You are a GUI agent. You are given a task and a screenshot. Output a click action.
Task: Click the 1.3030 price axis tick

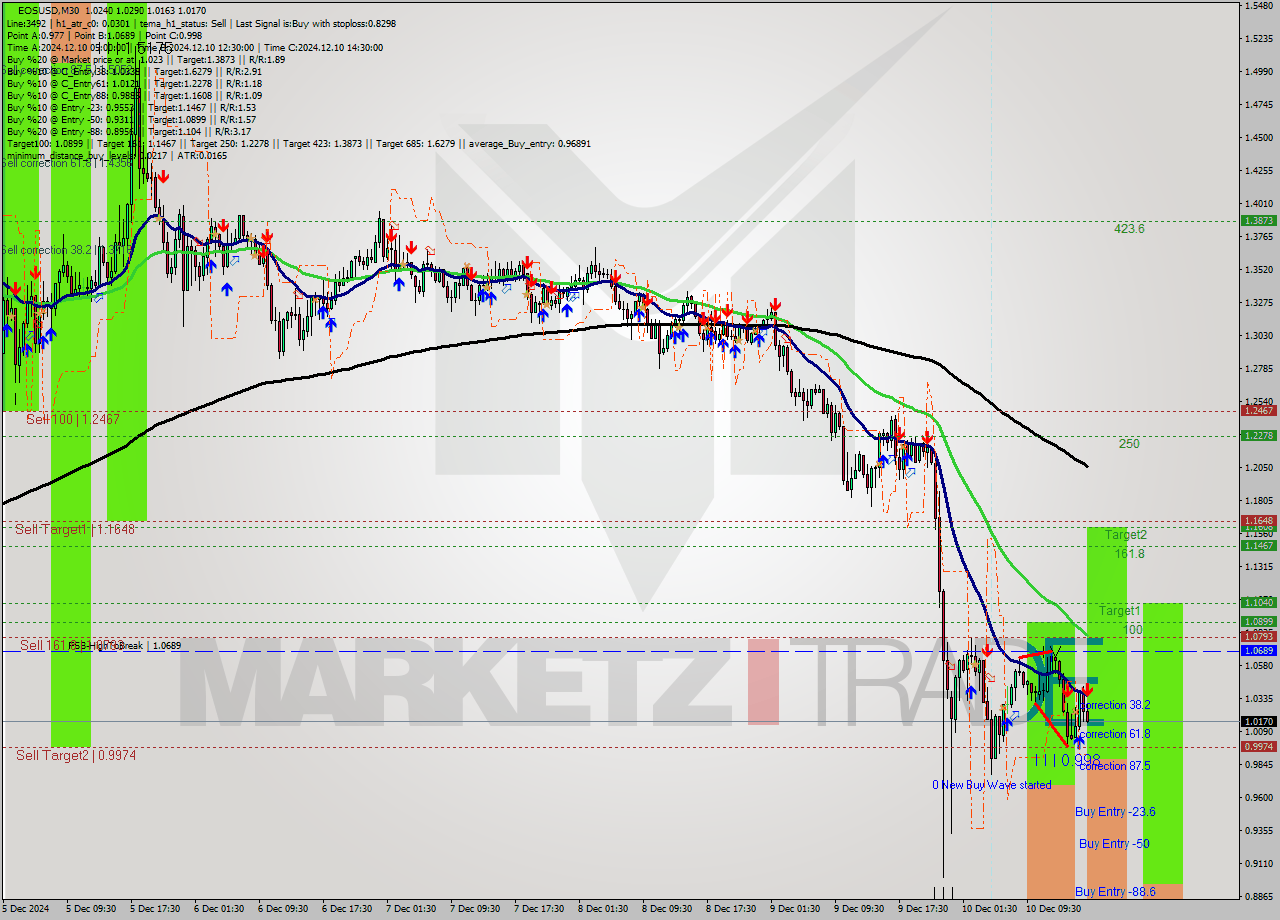tap(1258, 335)
